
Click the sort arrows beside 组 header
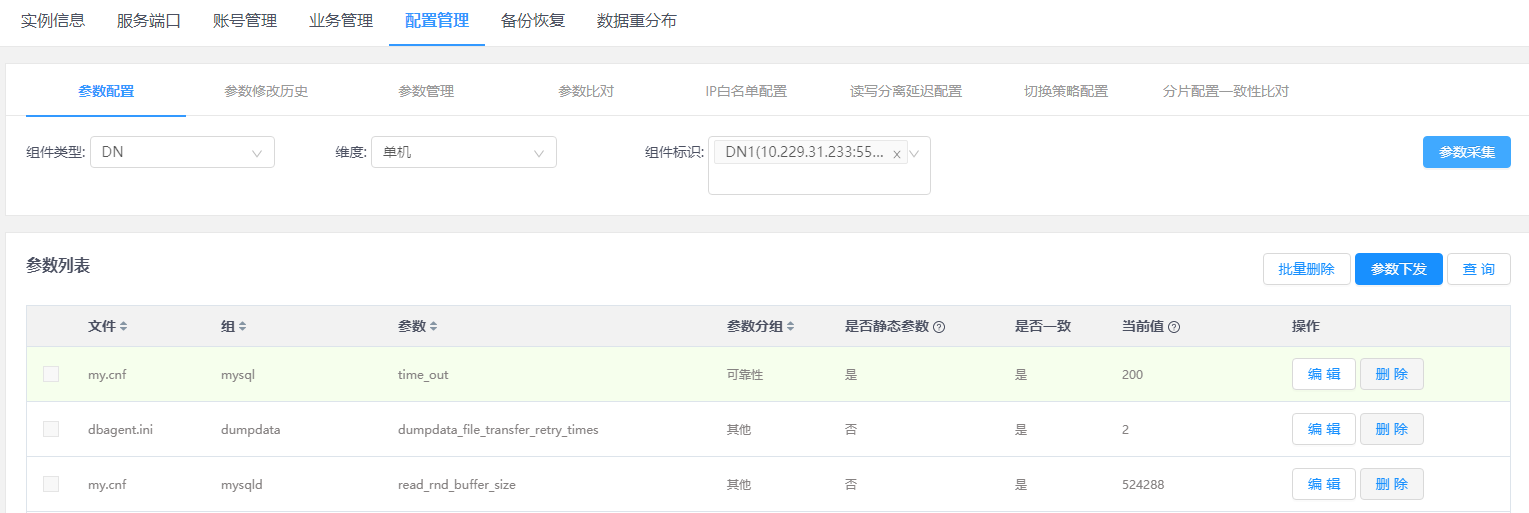point(242,327)
